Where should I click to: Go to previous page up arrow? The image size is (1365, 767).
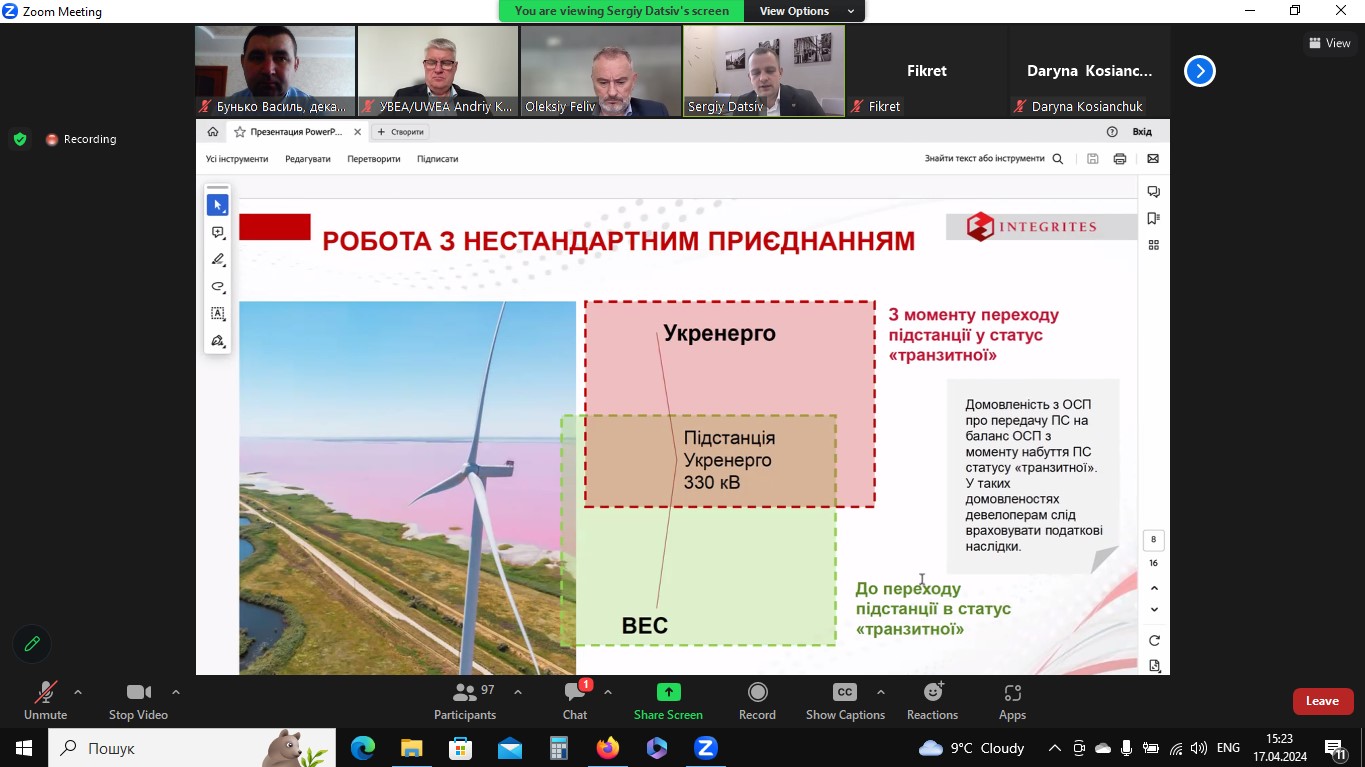click(1154, 588)
